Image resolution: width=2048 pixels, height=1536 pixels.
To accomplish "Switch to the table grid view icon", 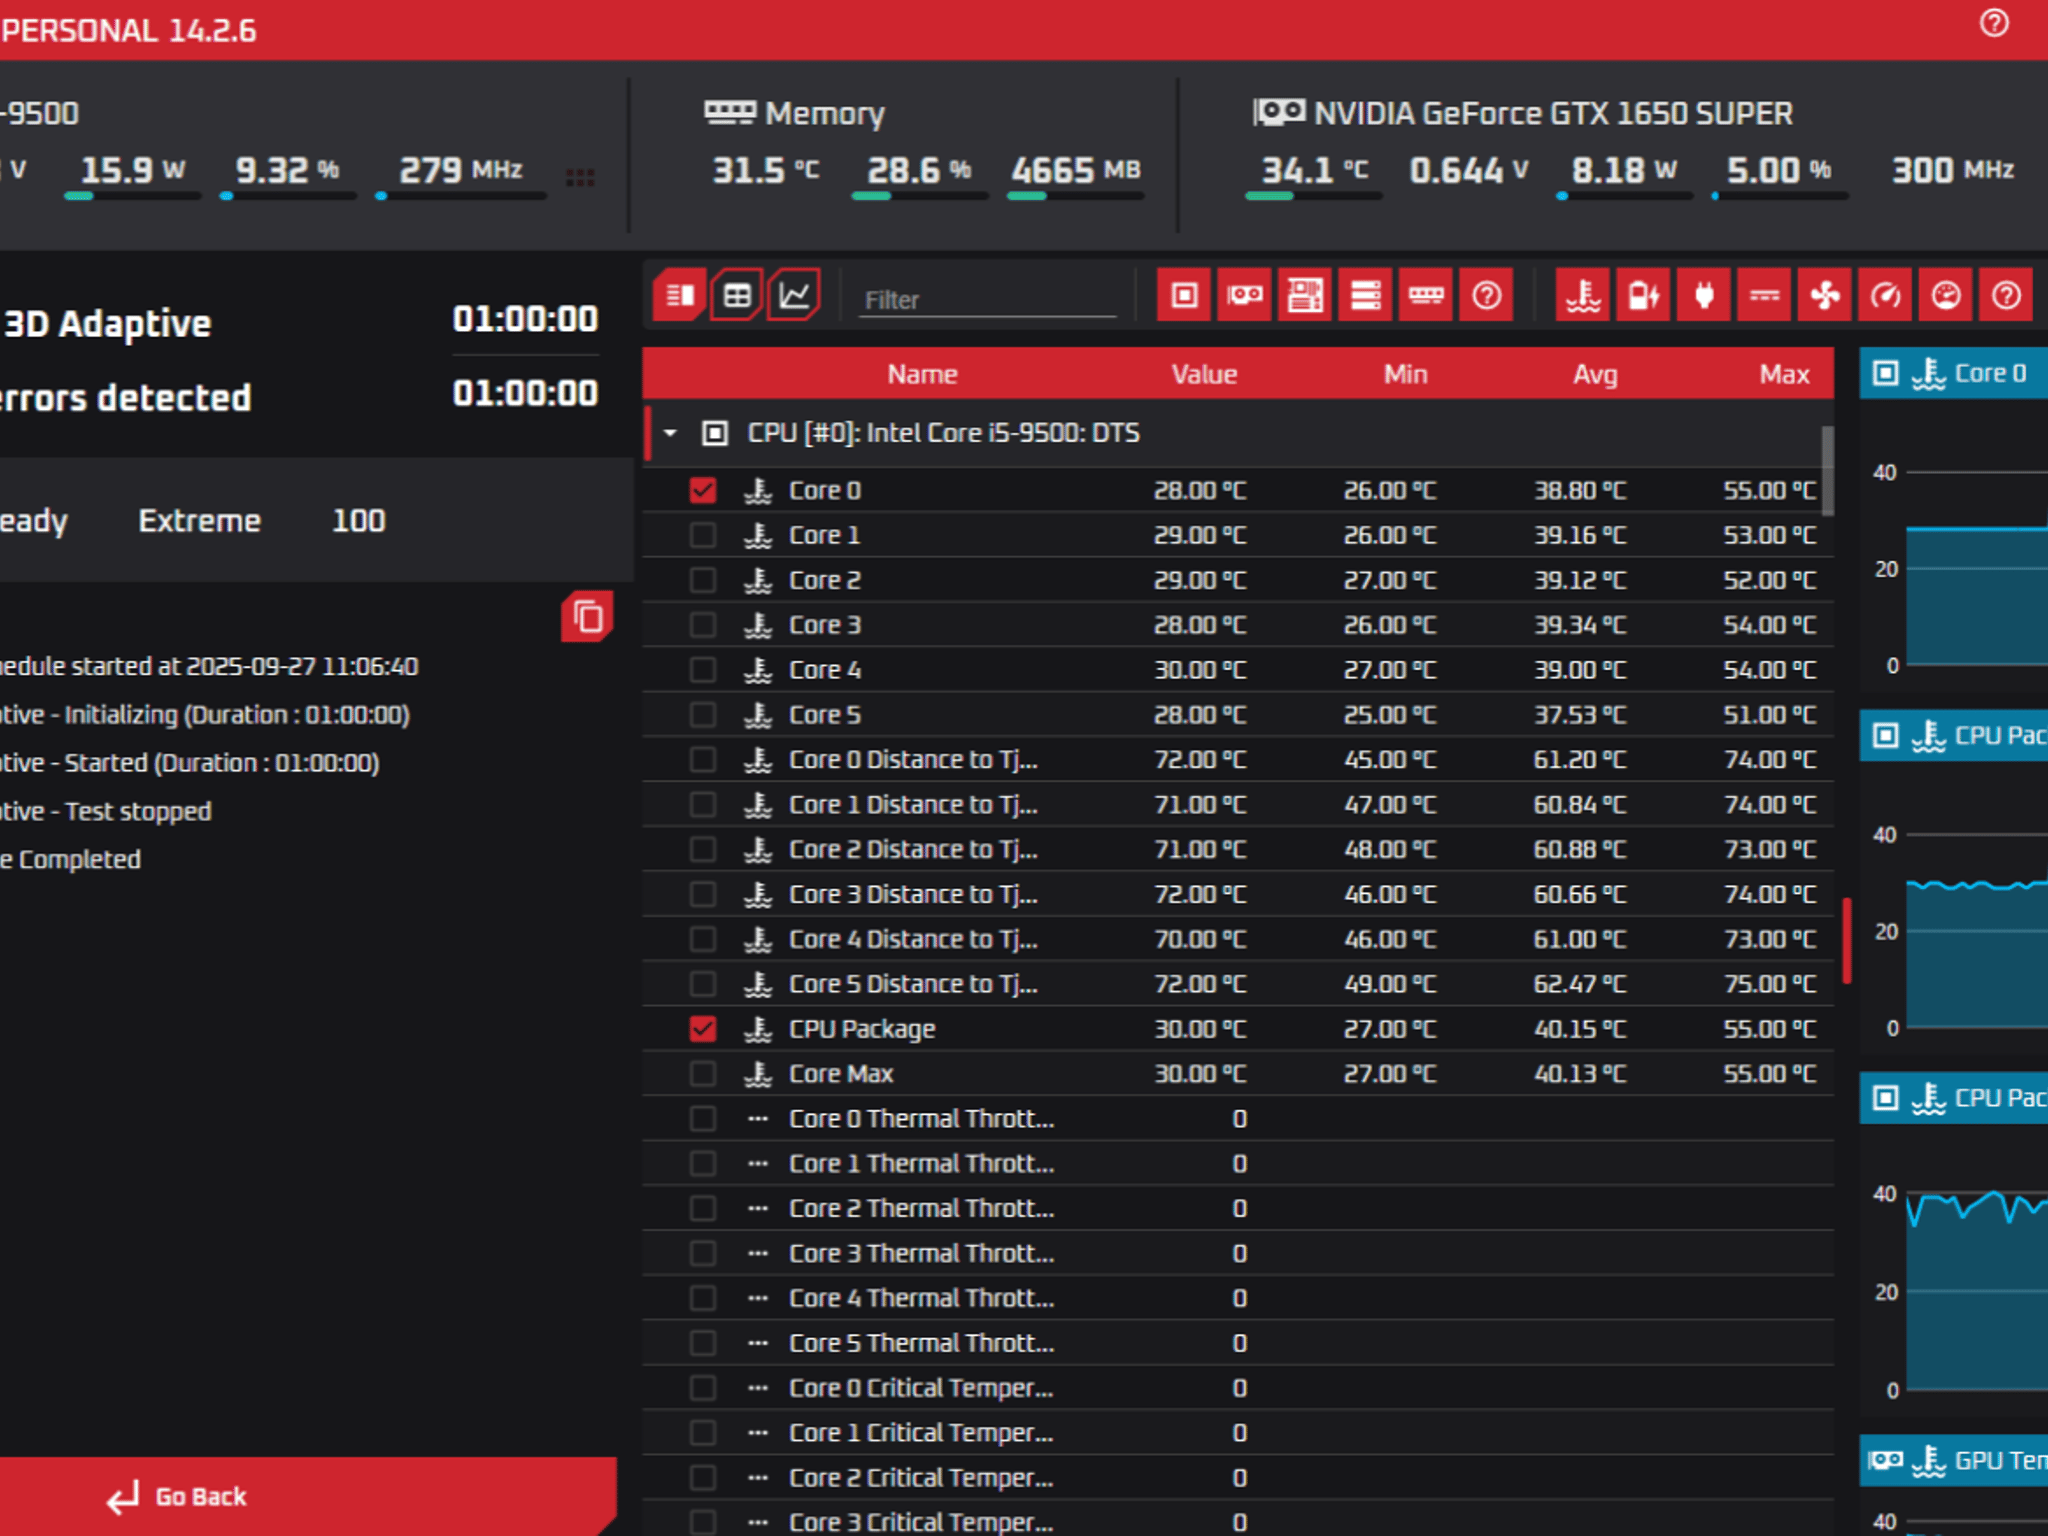I will pyautogui.click(x=737, y=295).
